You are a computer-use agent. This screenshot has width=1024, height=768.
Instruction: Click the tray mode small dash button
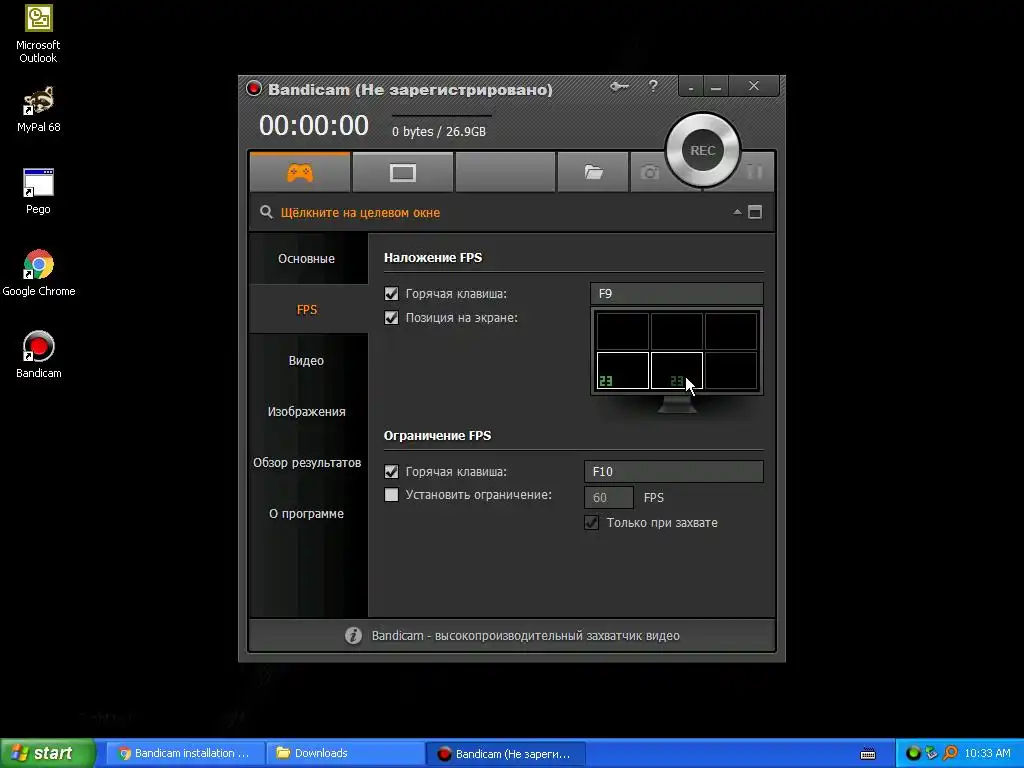[691, 87]
